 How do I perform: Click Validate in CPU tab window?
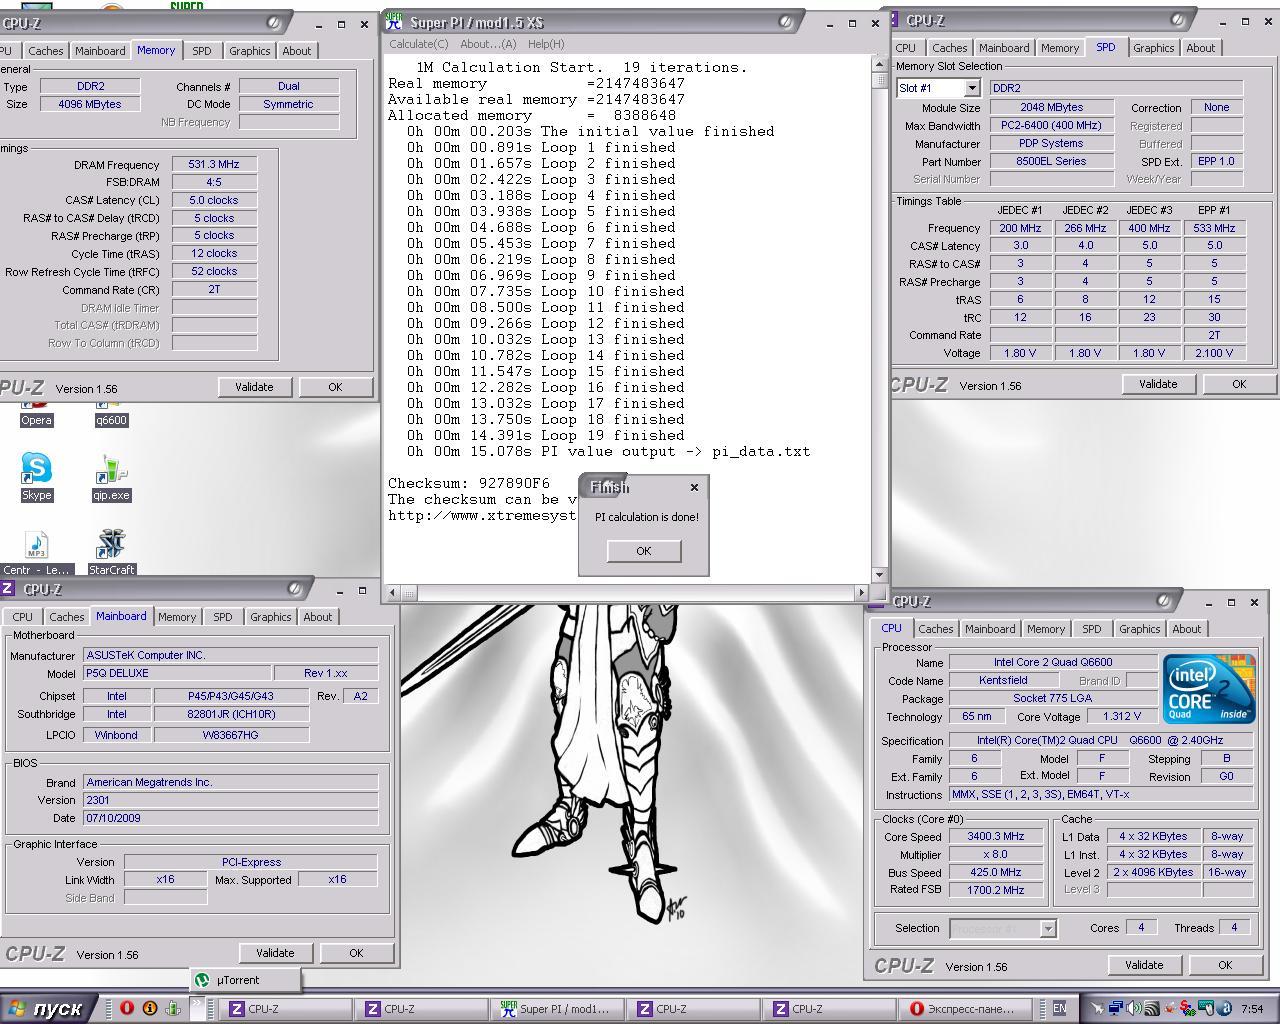[1144, 965]
